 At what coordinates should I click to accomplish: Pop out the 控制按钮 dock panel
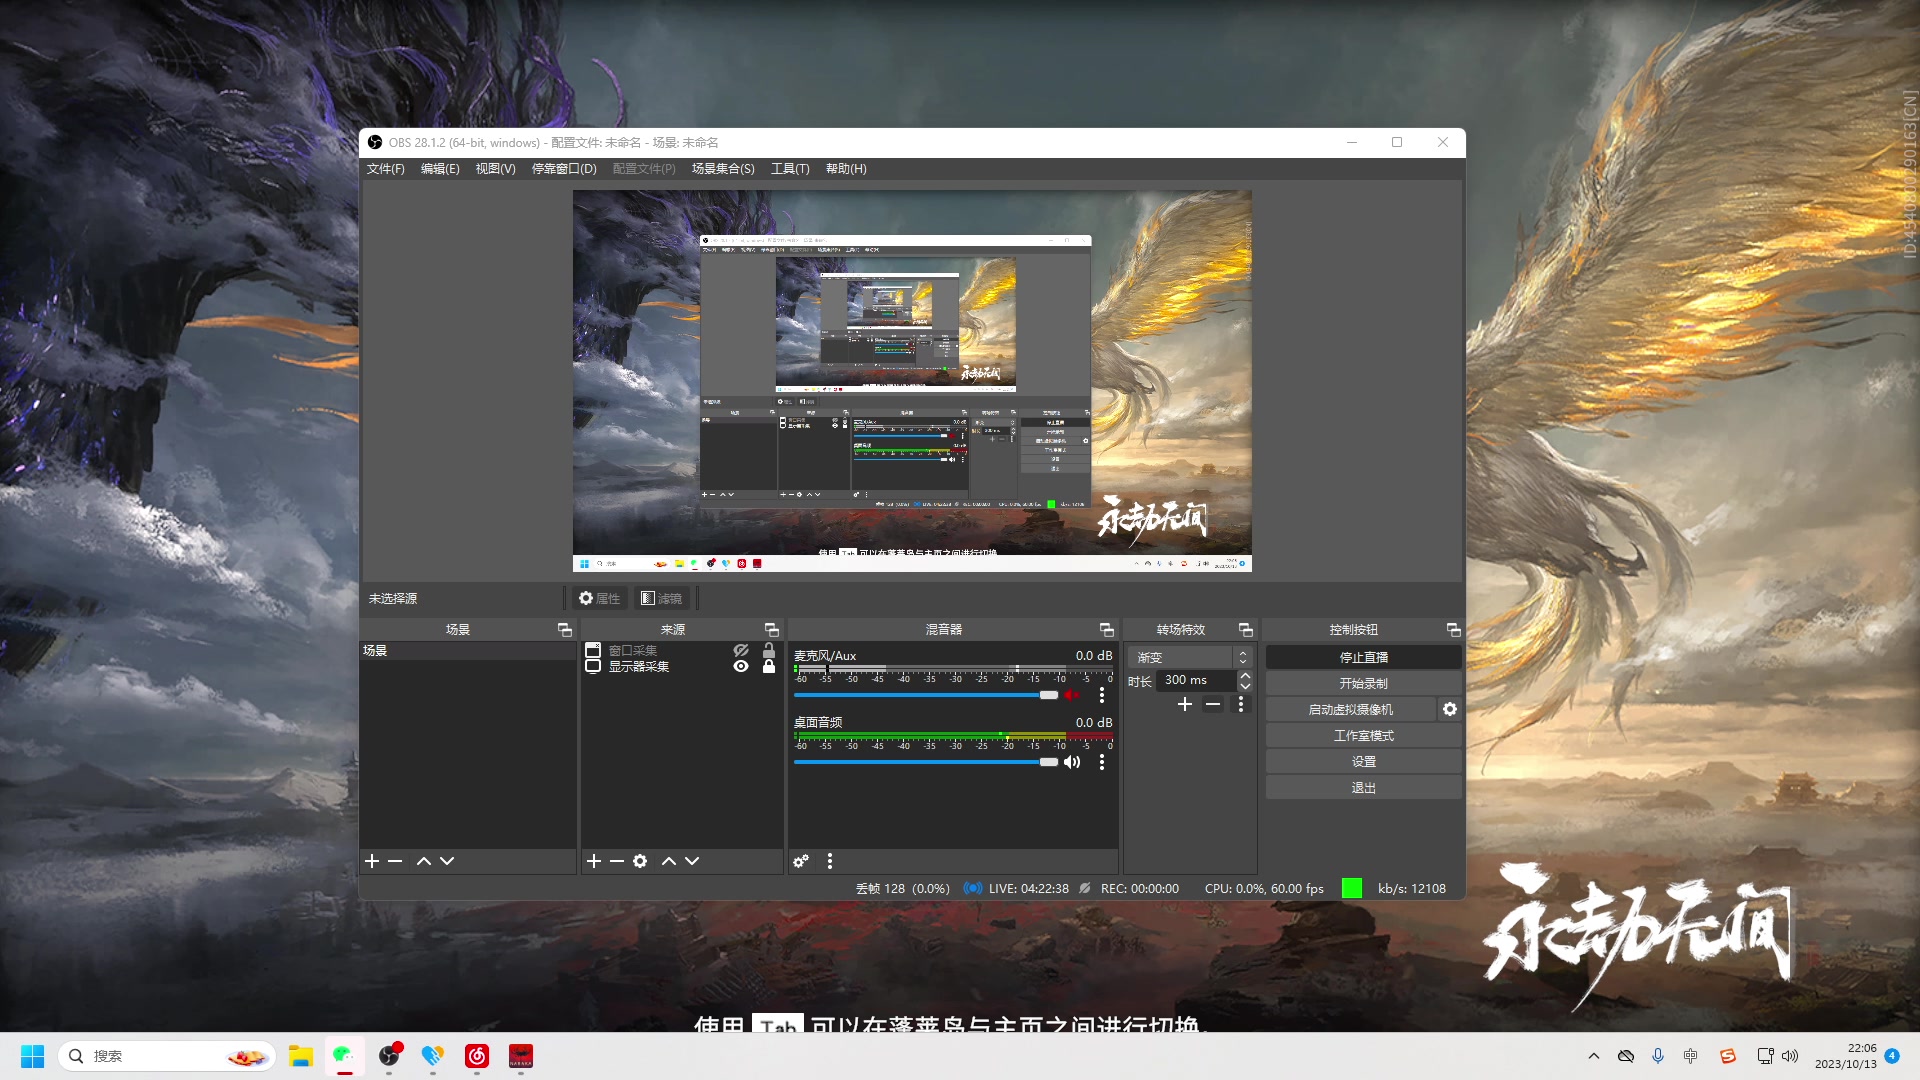[1454, 629]
